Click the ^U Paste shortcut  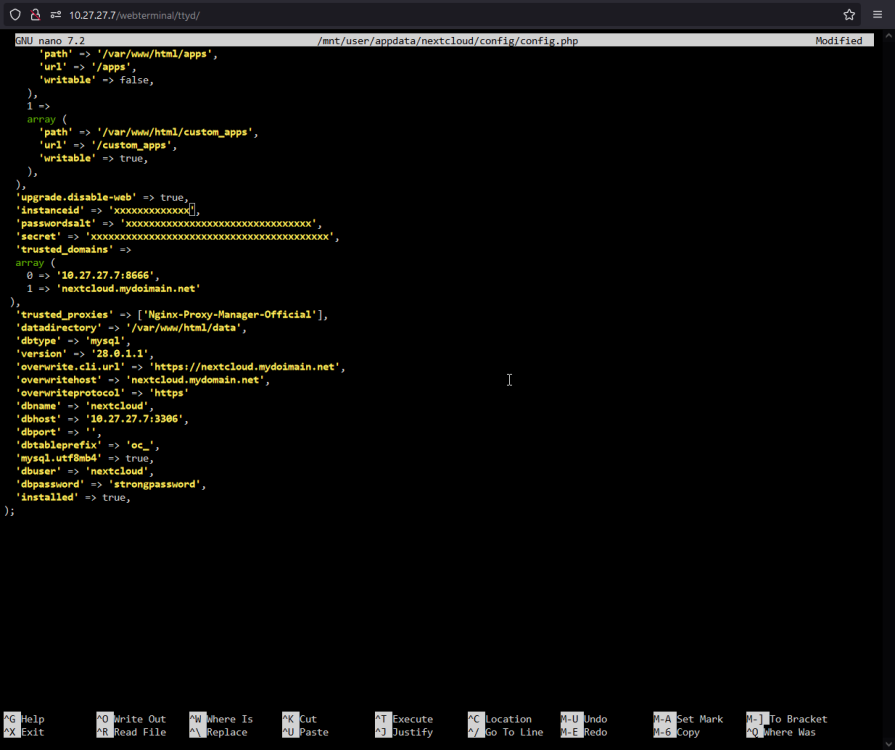coord(305,732)
